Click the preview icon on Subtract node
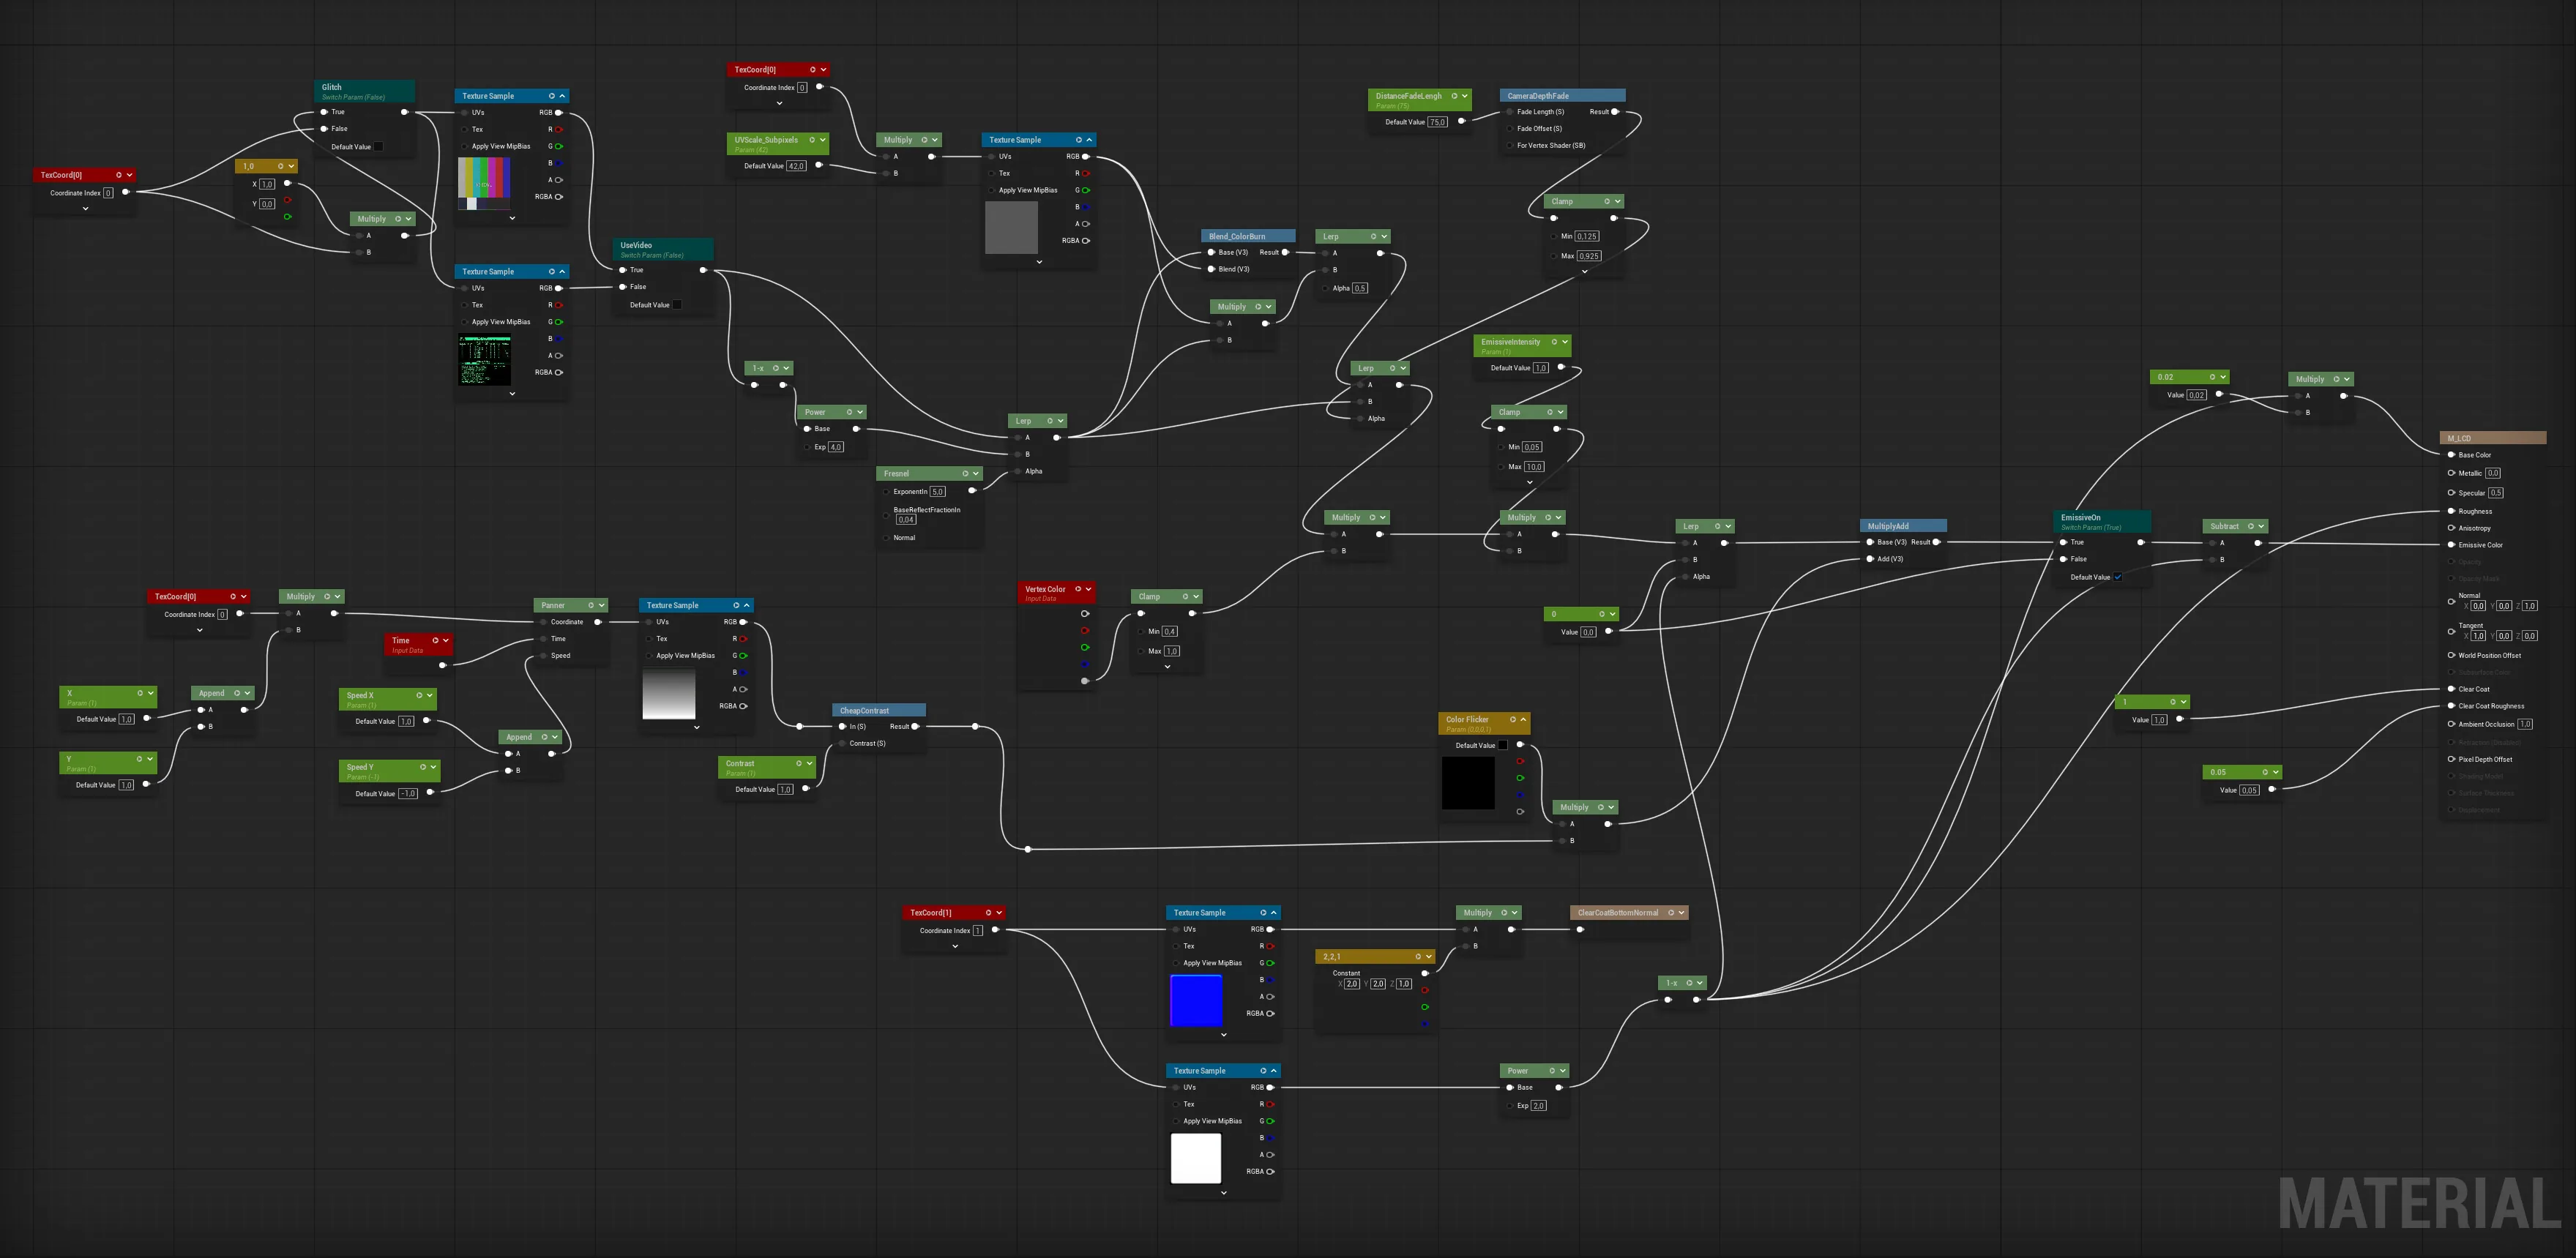 point(2250,526)
